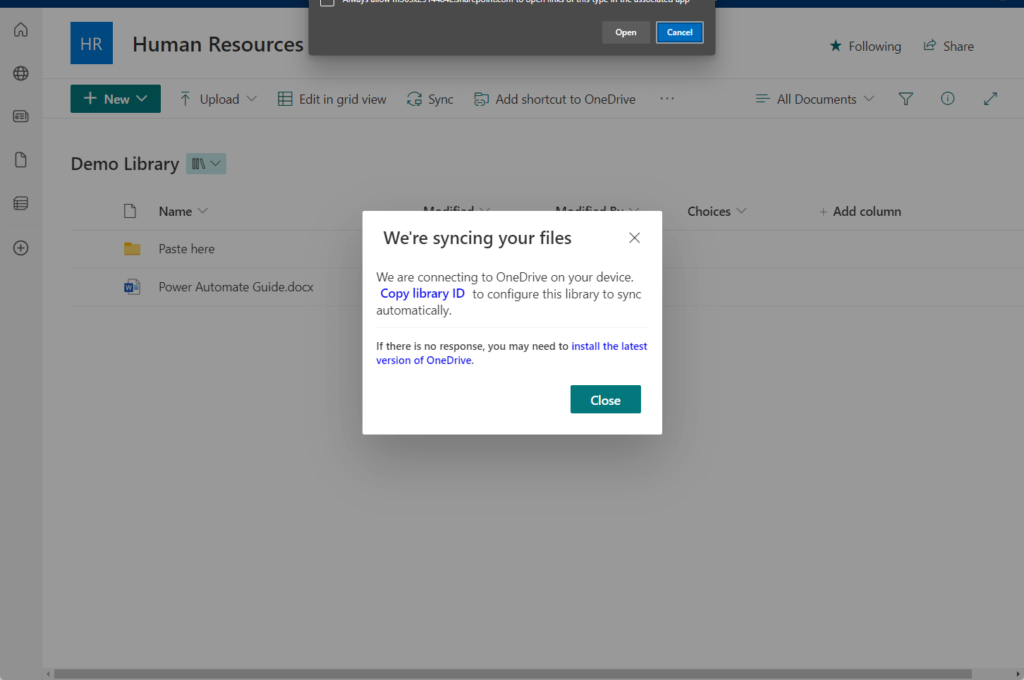1024x680 pixels.
Task: Click the HR site logo tile
Action: (x=91, y=43)
